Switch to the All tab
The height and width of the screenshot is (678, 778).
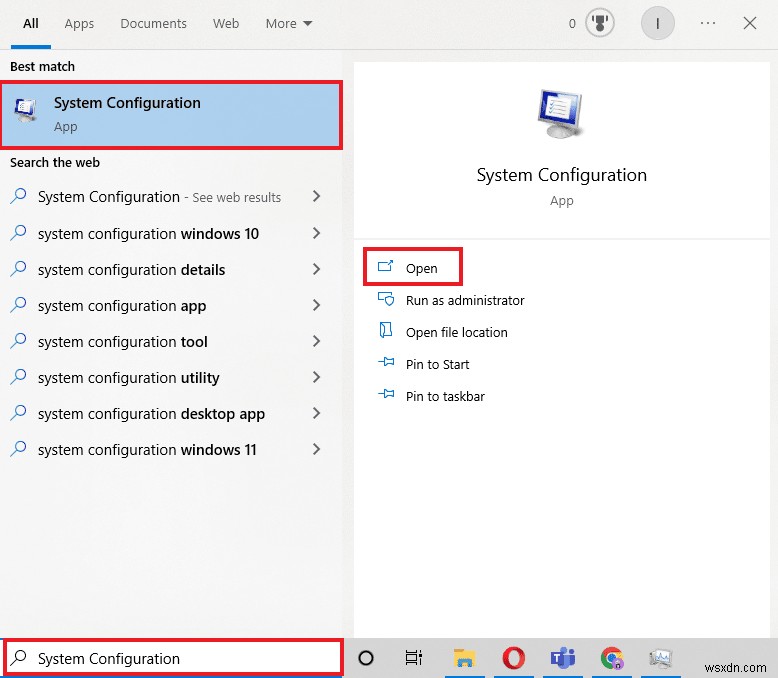pyautogui.click(x=31, y=23)
